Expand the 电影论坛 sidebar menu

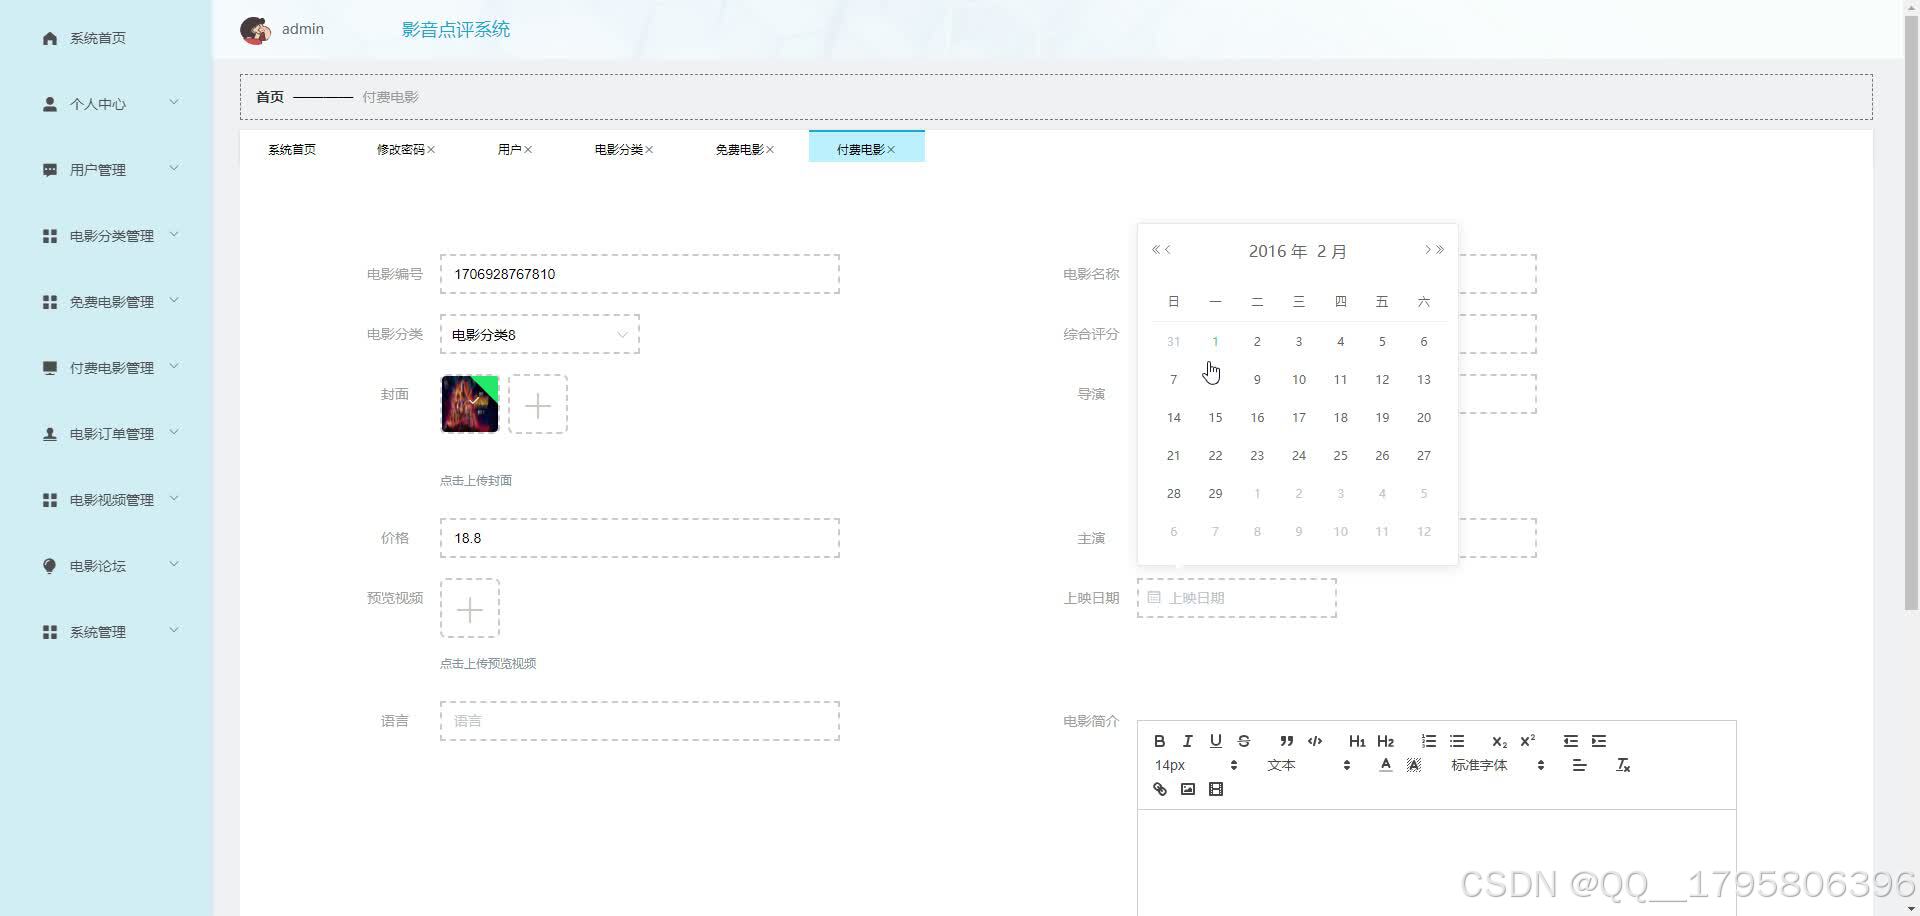tap(106, 566)
